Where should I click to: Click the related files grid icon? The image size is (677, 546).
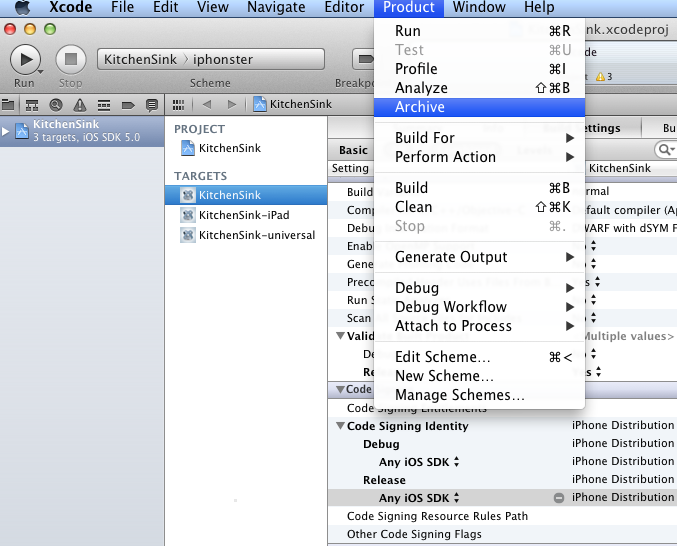[178, 104]
